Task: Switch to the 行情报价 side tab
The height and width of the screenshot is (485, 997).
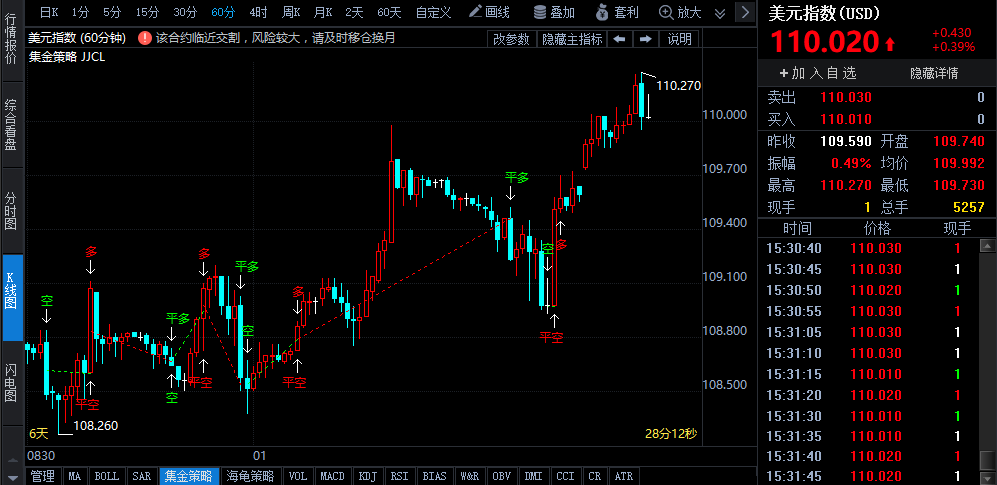Action: 11,40
